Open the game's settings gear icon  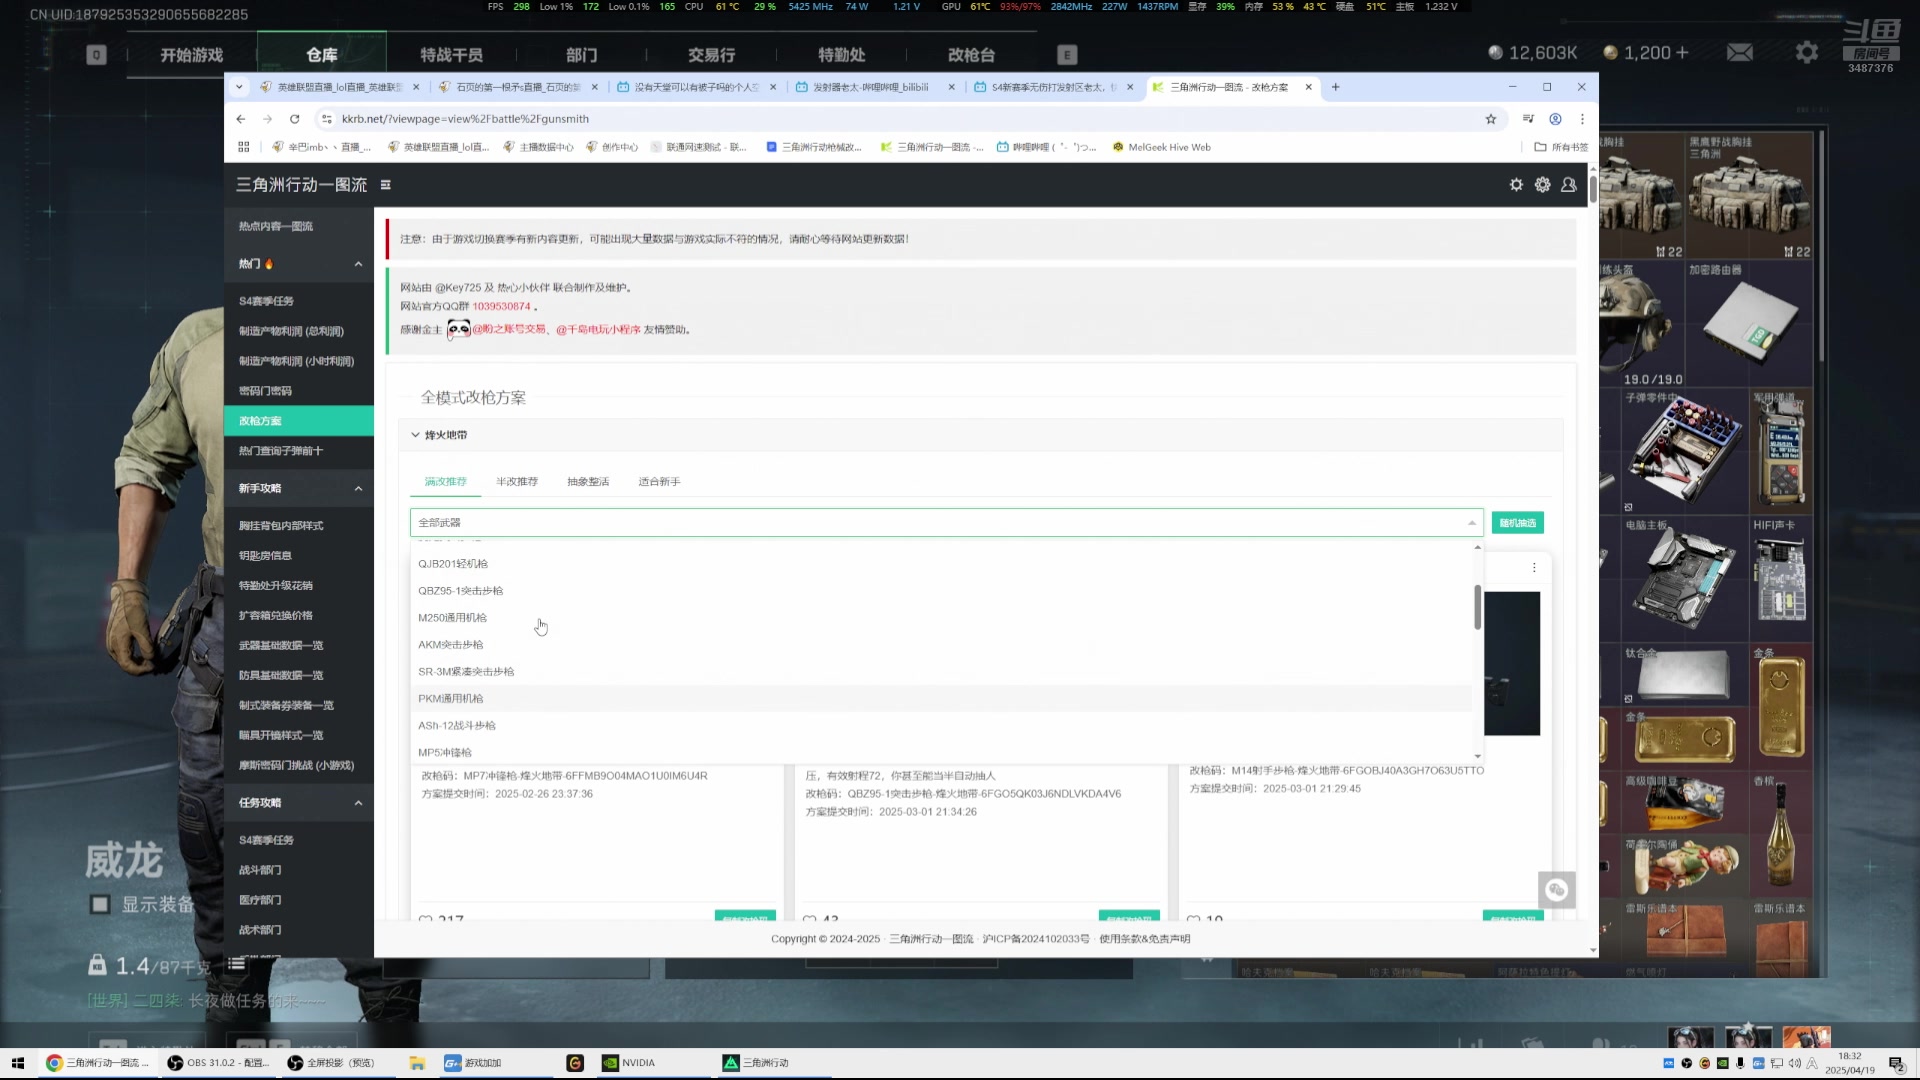1806,52
